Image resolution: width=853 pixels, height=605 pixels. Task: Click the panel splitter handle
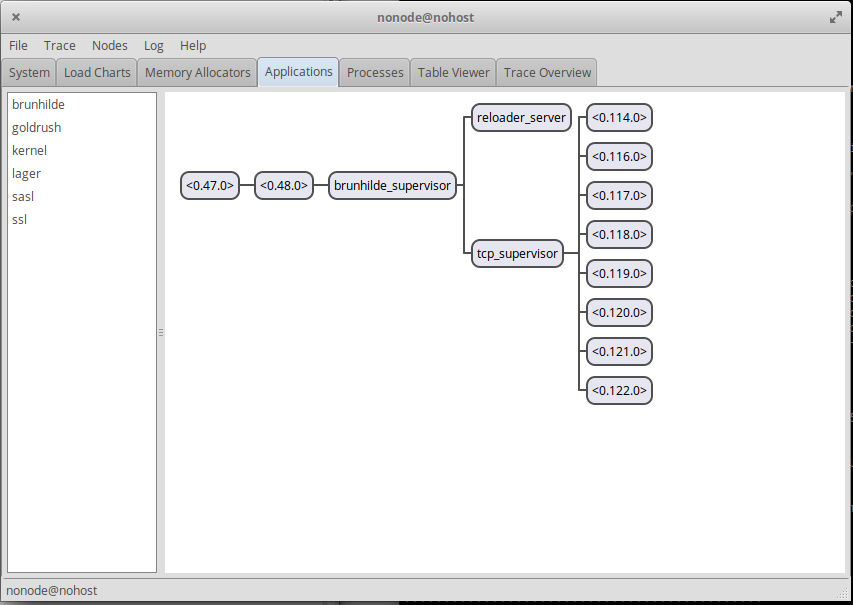tap(161, 332)
